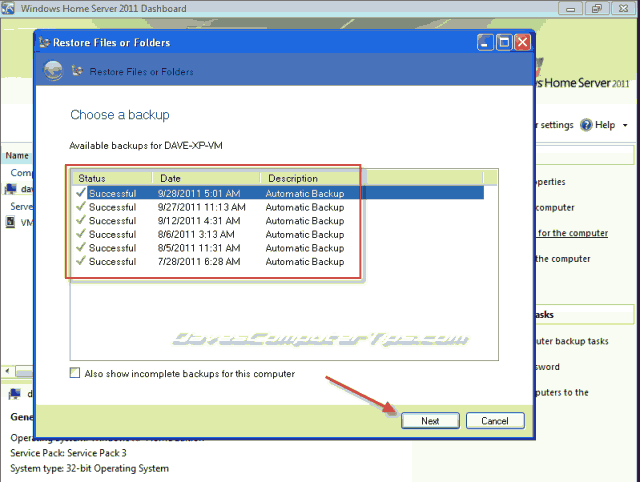Viewport: 640px width, 482px height.
Task: Expand the Help dropdown arrow in the Dashboard
Action: pyautogui.click(x=625, y=125)
